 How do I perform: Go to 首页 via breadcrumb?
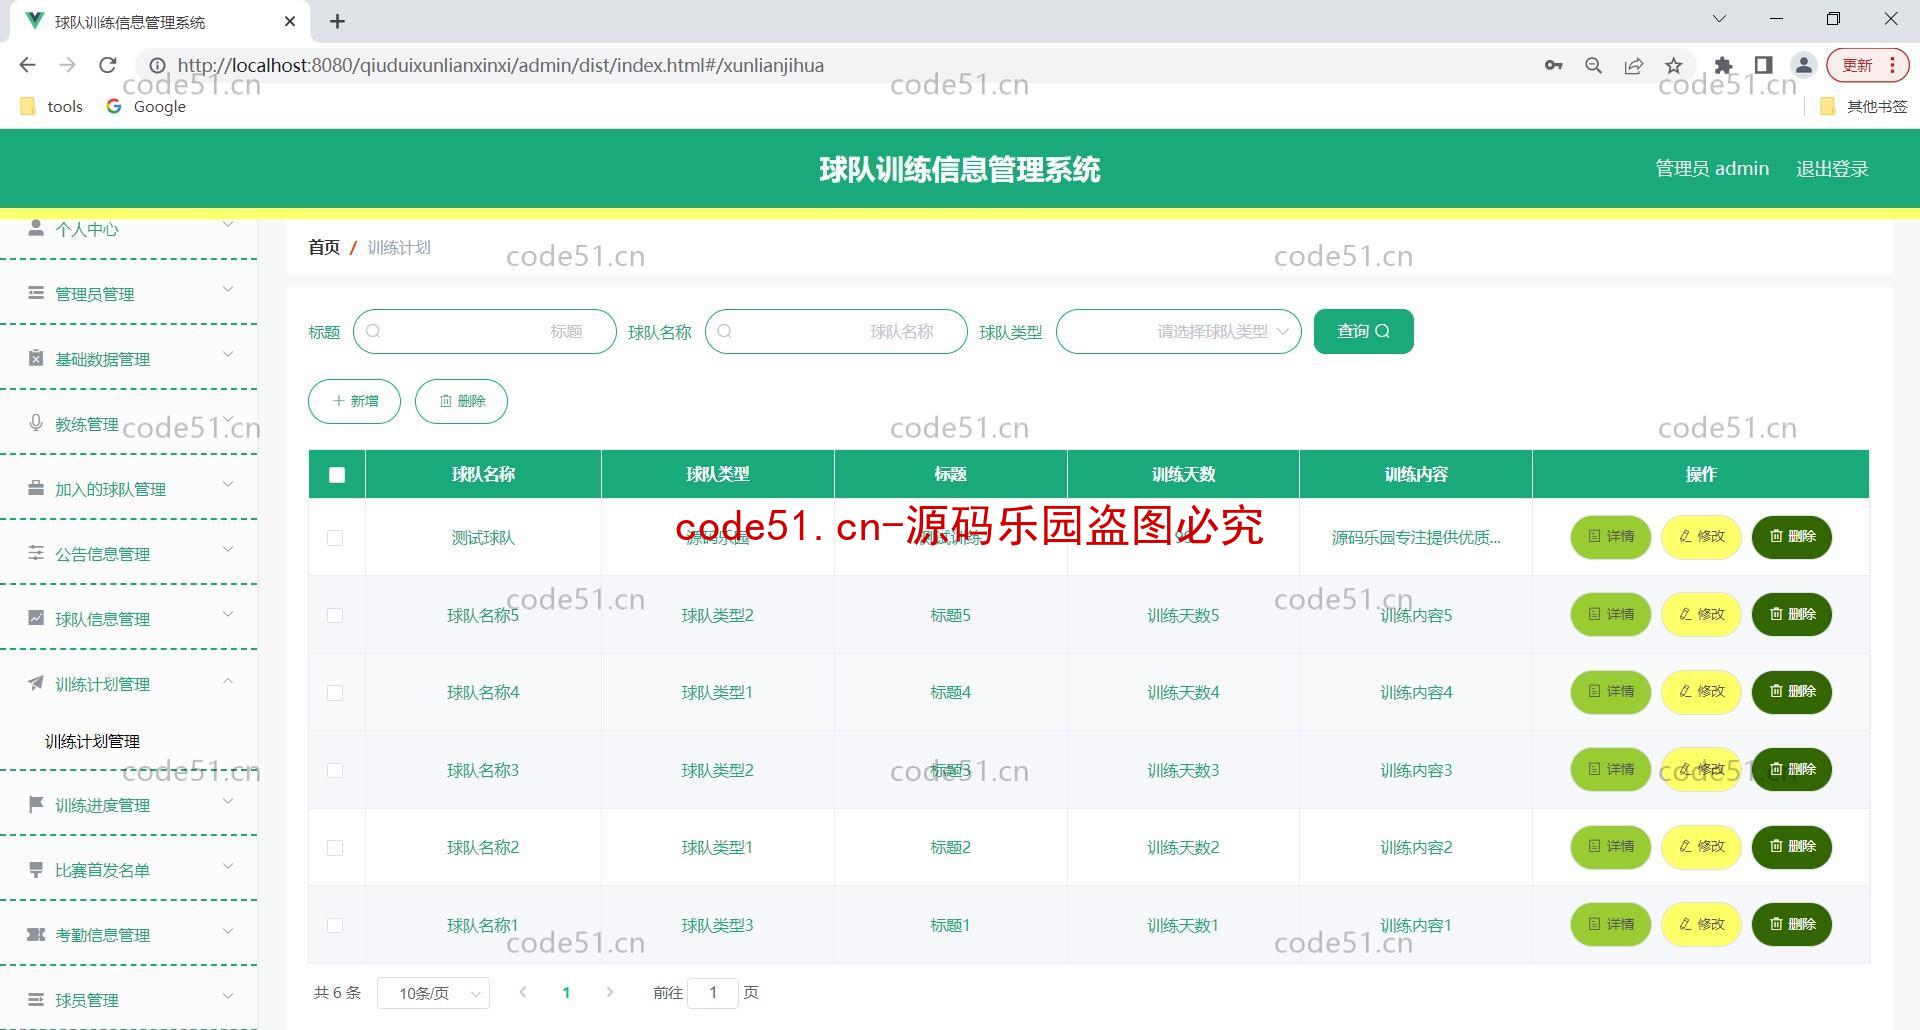[x=324, y=247]
